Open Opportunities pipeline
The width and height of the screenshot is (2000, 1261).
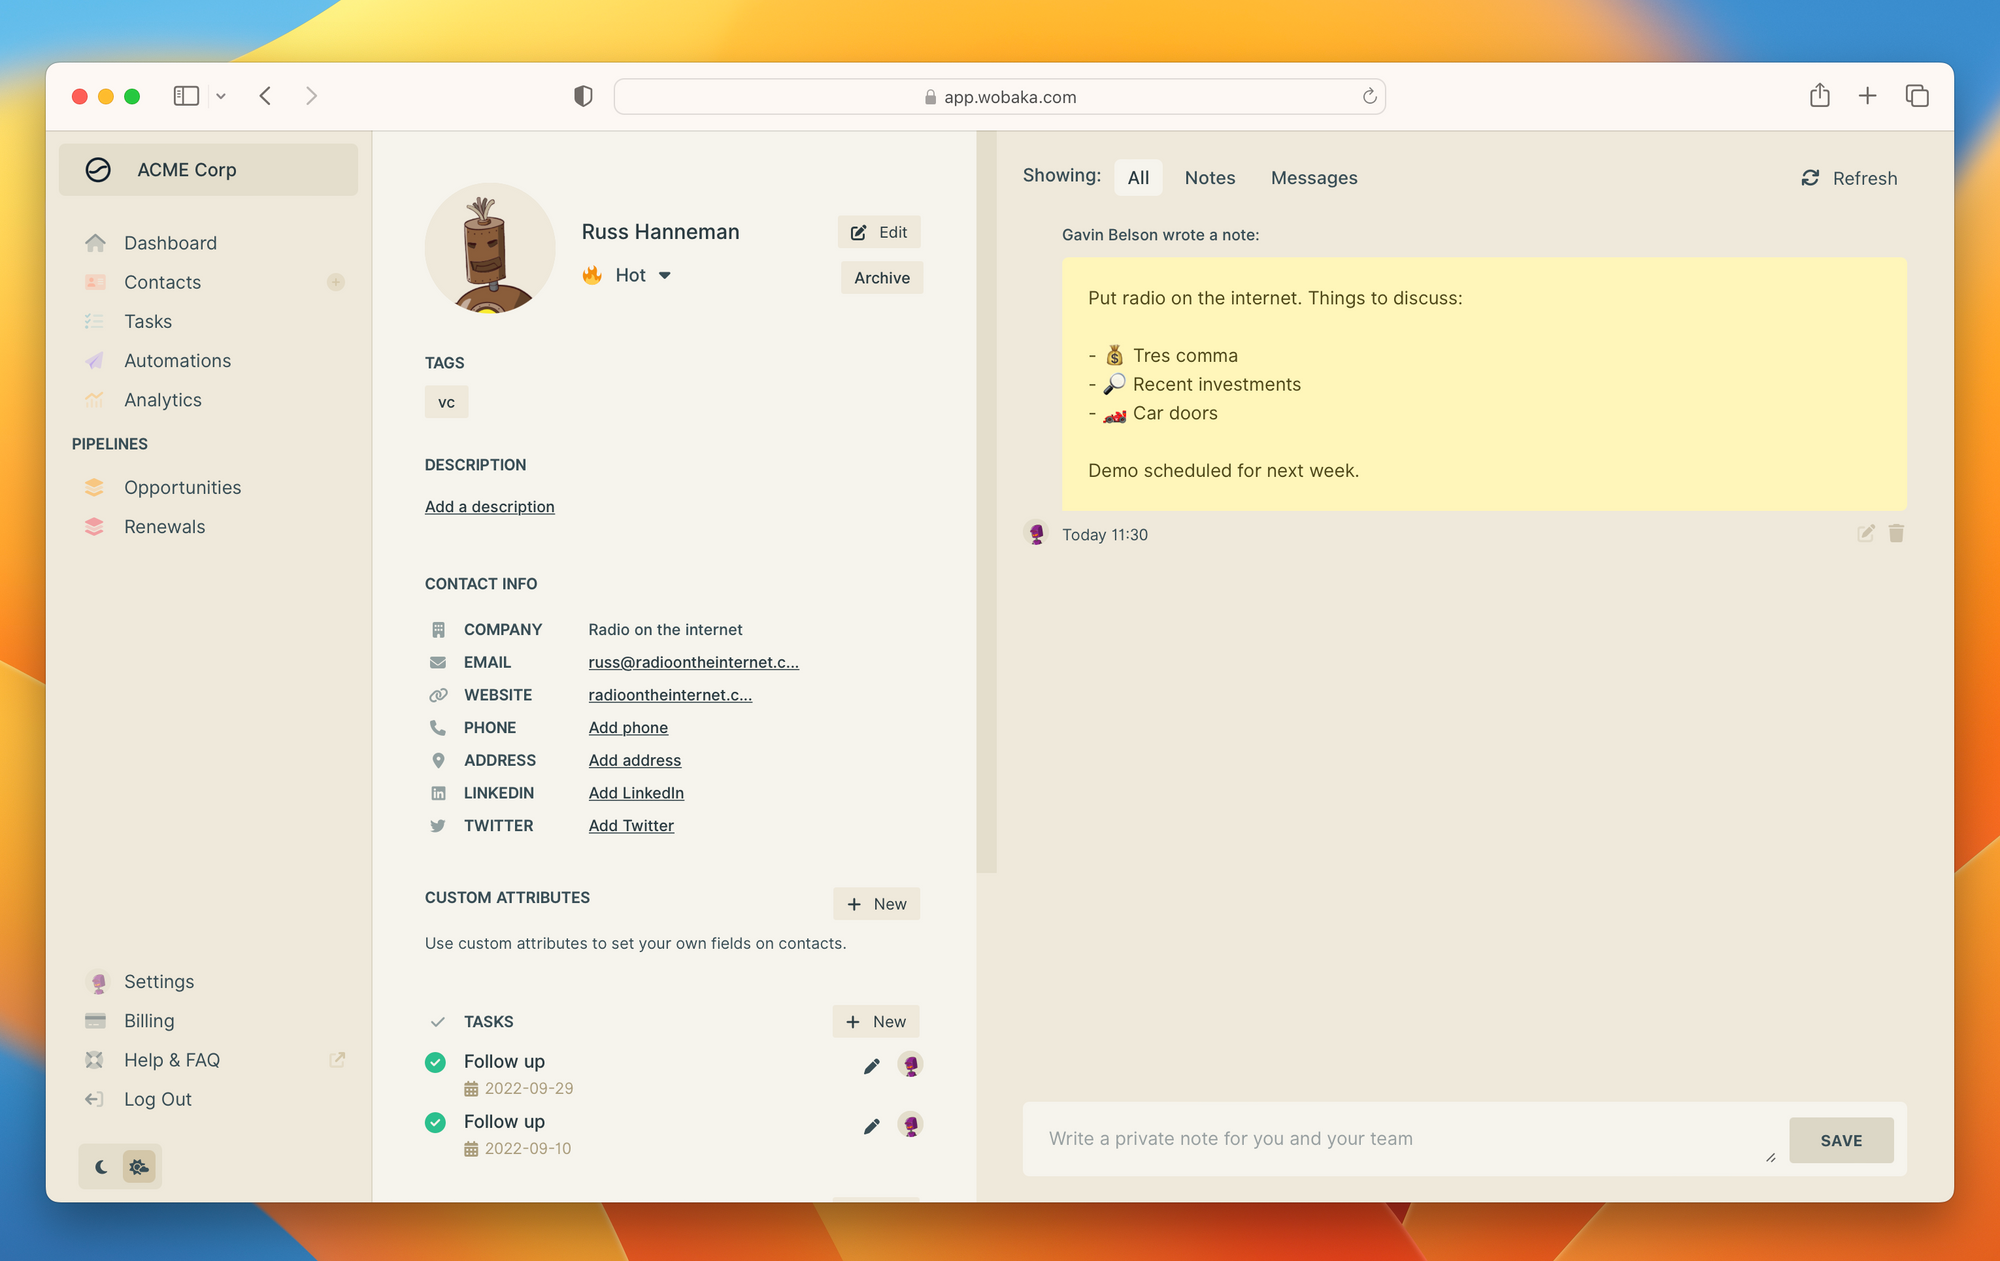182,487
